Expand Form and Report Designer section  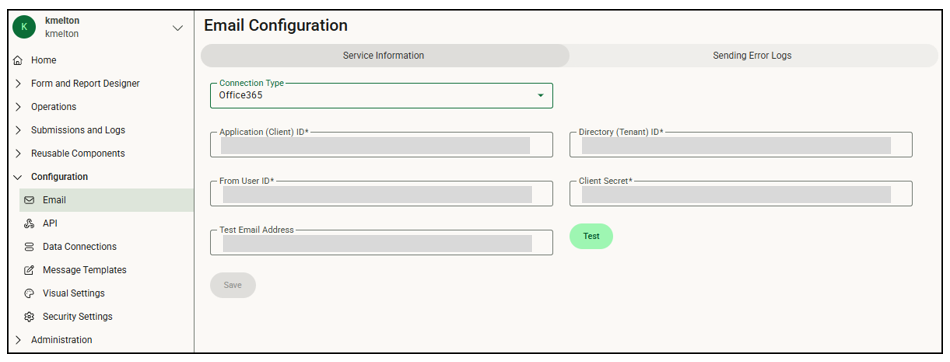pos(18,84)
